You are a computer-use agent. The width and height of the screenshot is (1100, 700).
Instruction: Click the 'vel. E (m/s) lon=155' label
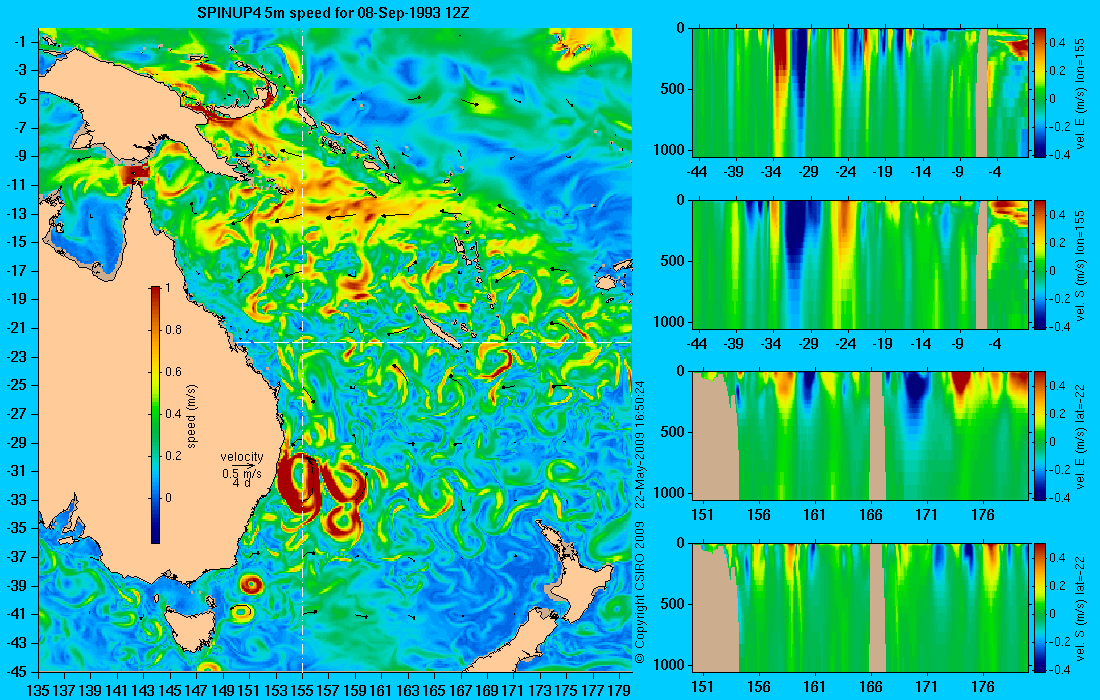click(x=1080, y=94)
